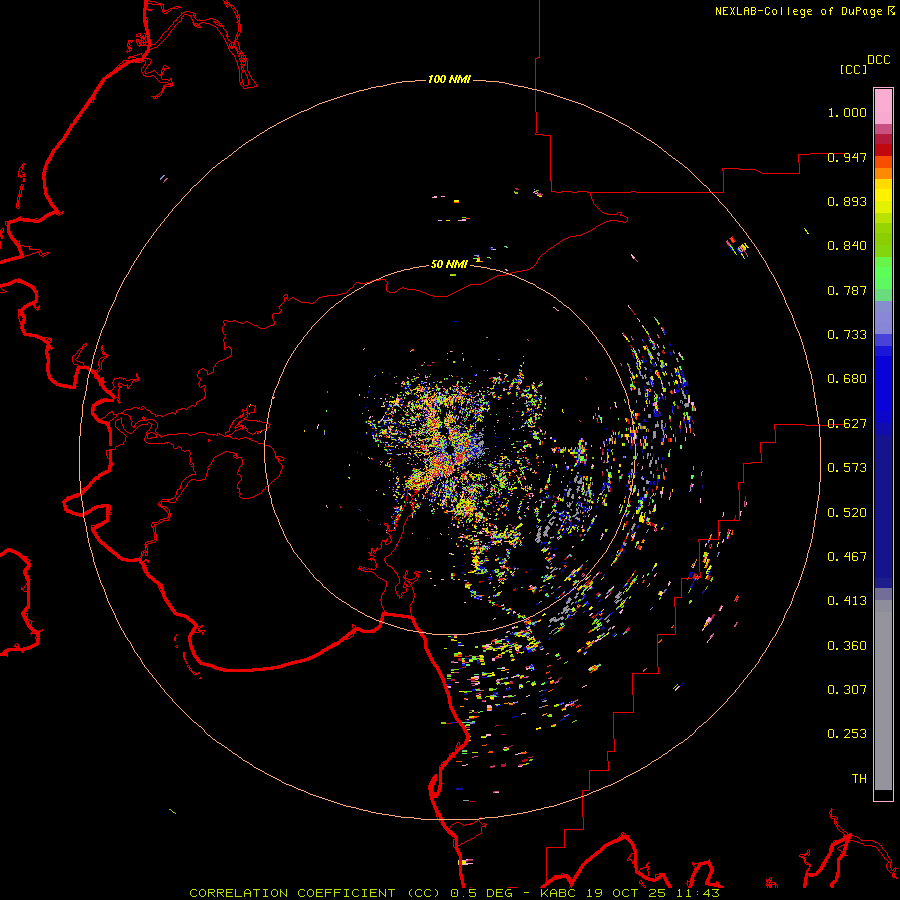Click the NEXLAB-College of DuPage title text
This screenshot has height=900, width=900.
[x=798, y=11]
